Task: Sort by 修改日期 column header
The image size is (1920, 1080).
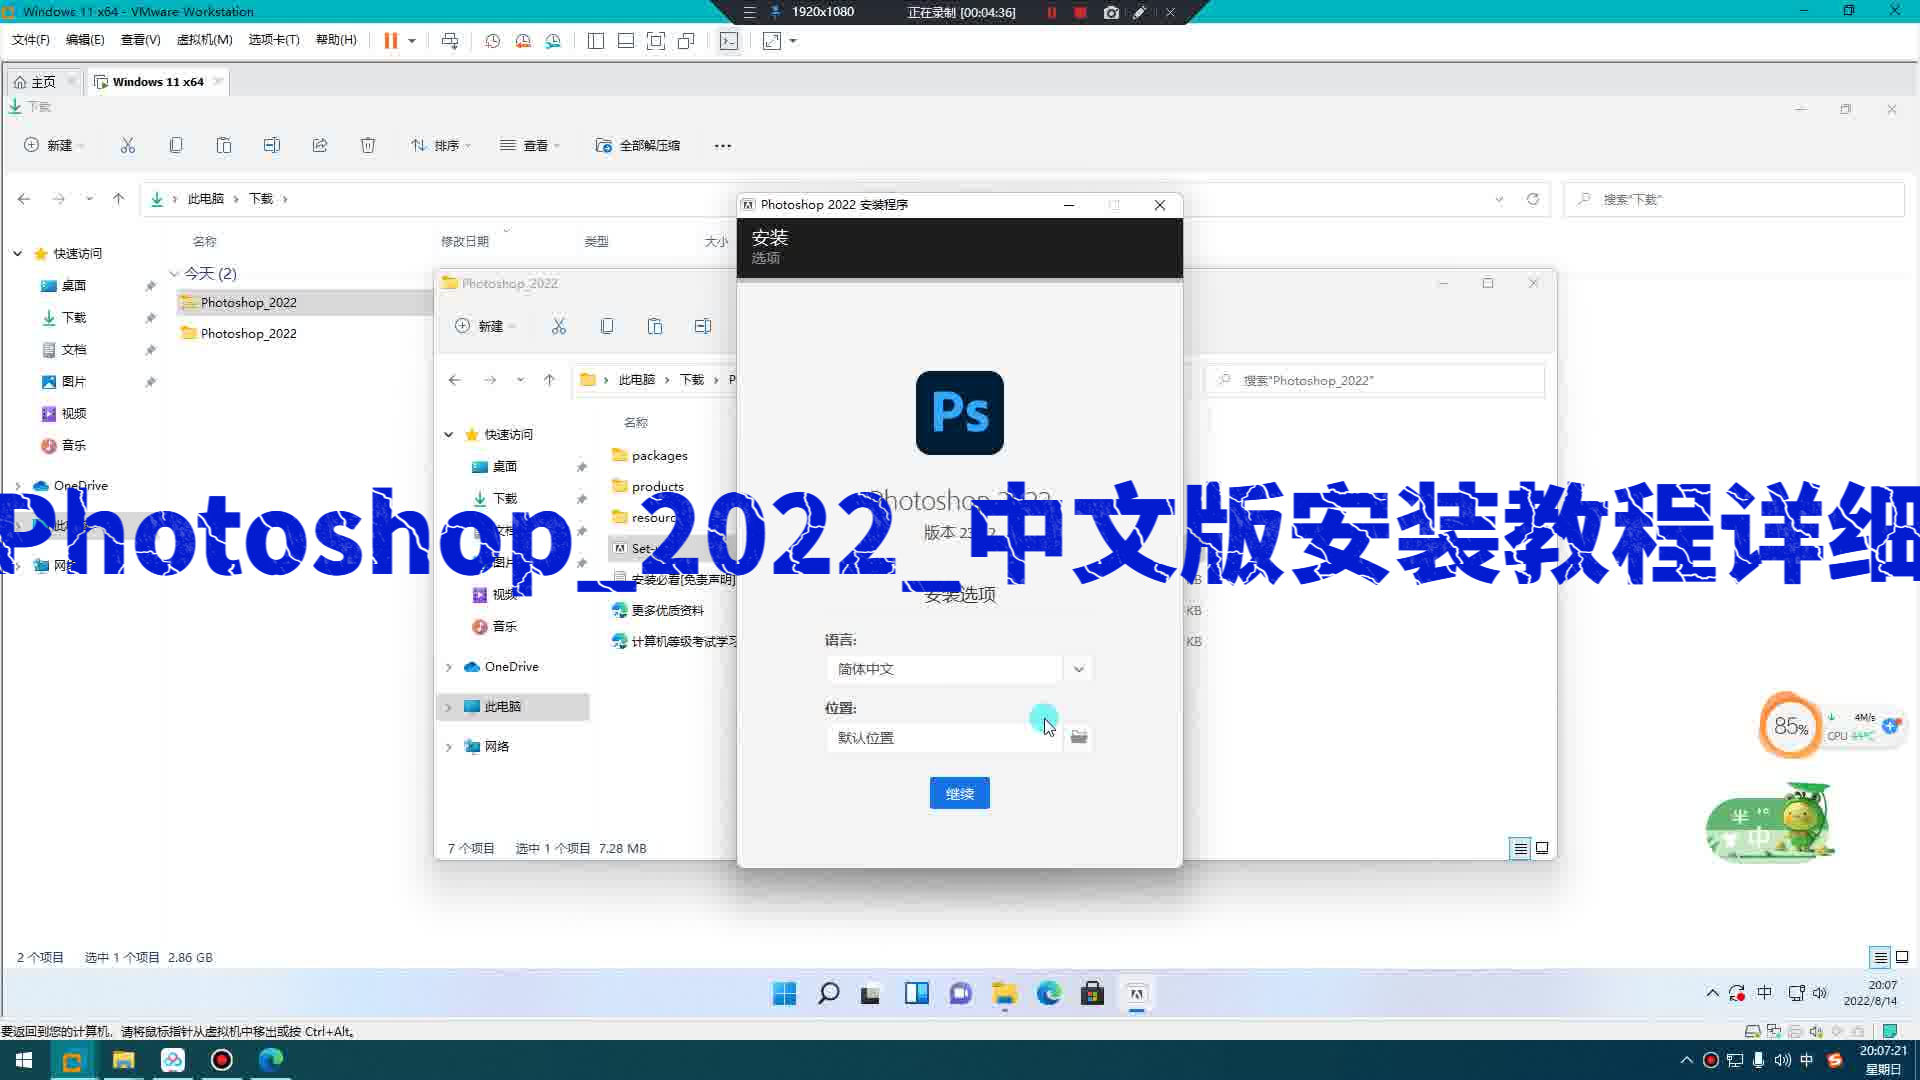Action: 465,241
